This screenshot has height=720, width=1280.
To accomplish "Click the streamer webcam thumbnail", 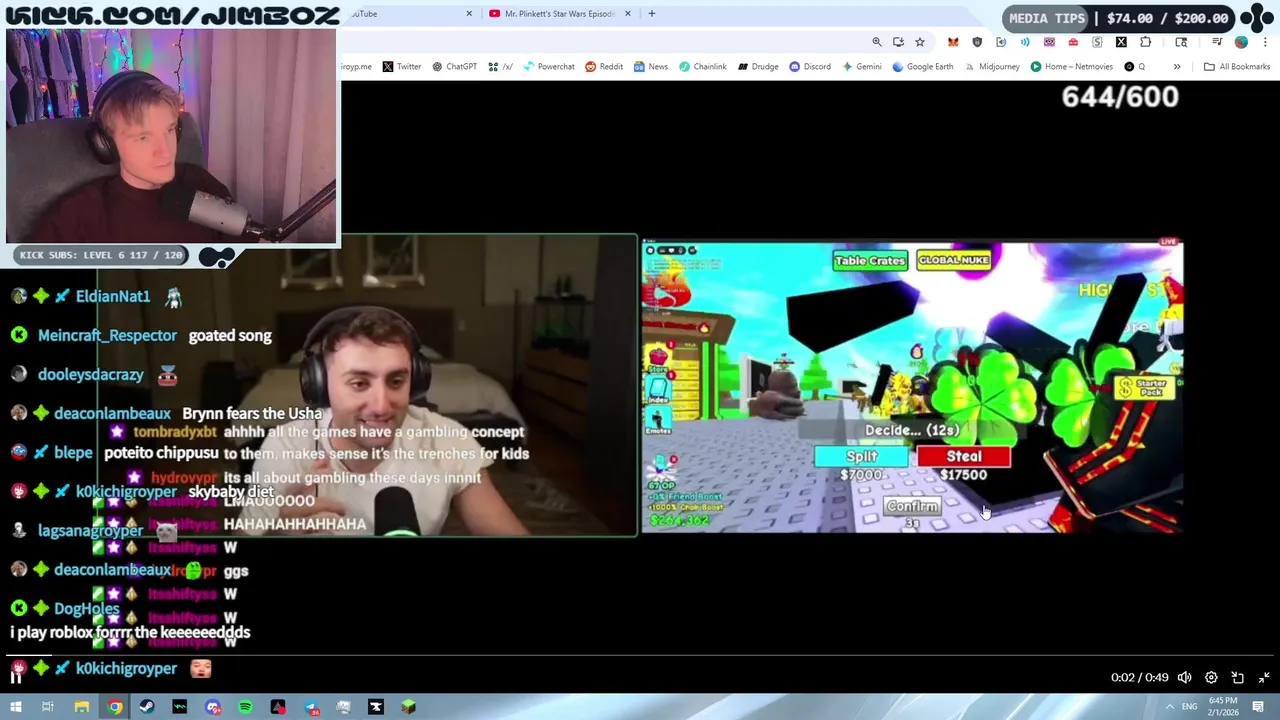I will (x=171, y=136).
